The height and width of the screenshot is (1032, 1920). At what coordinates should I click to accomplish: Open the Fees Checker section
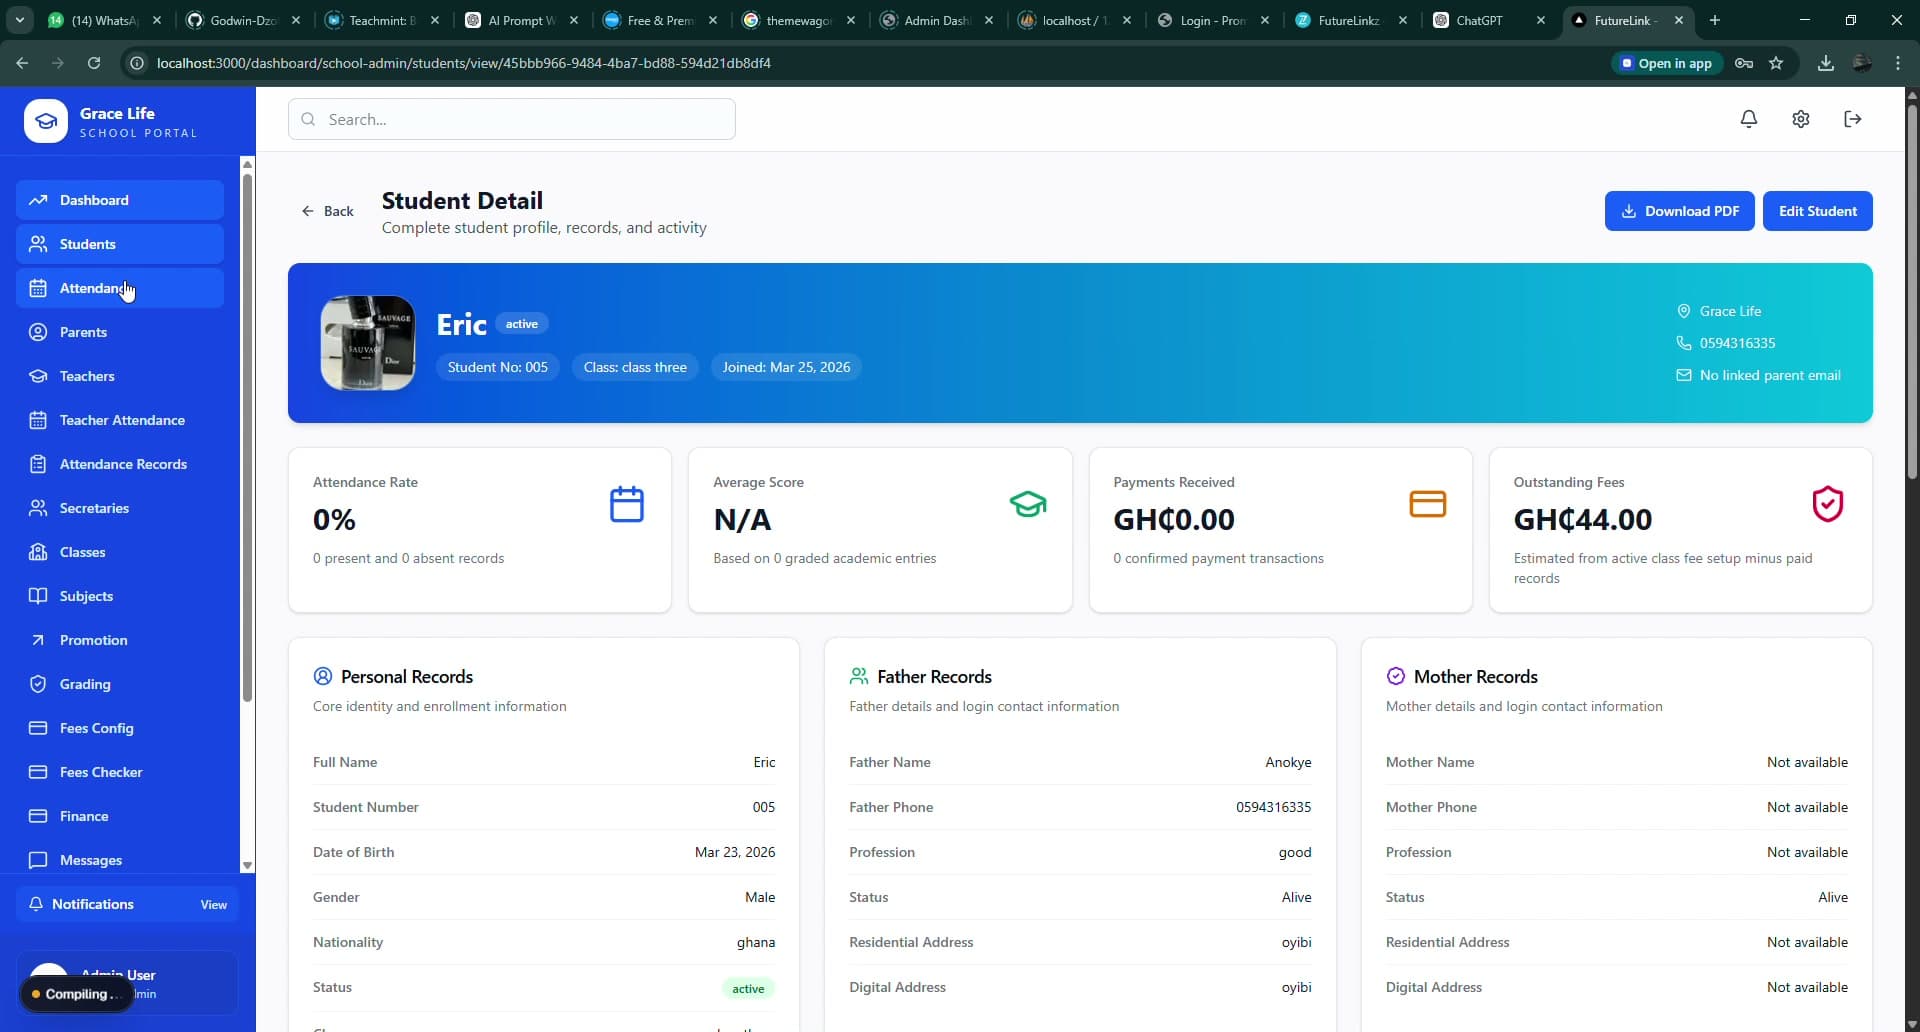[101, 772]
